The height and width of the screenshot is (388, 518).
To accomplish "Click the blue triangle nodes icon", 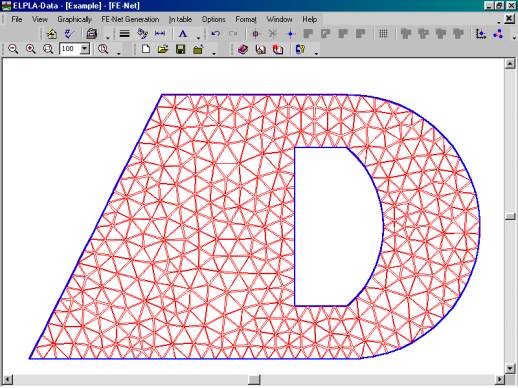I will point(498,34).
